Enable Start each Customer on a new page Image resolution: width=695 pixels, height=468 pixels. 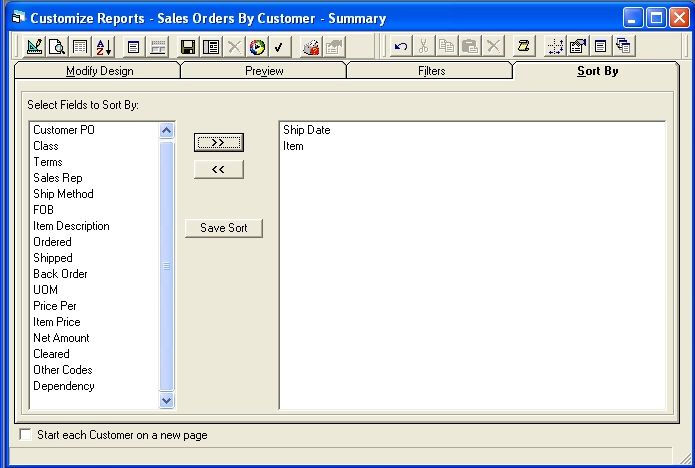[x=26, y=434]
